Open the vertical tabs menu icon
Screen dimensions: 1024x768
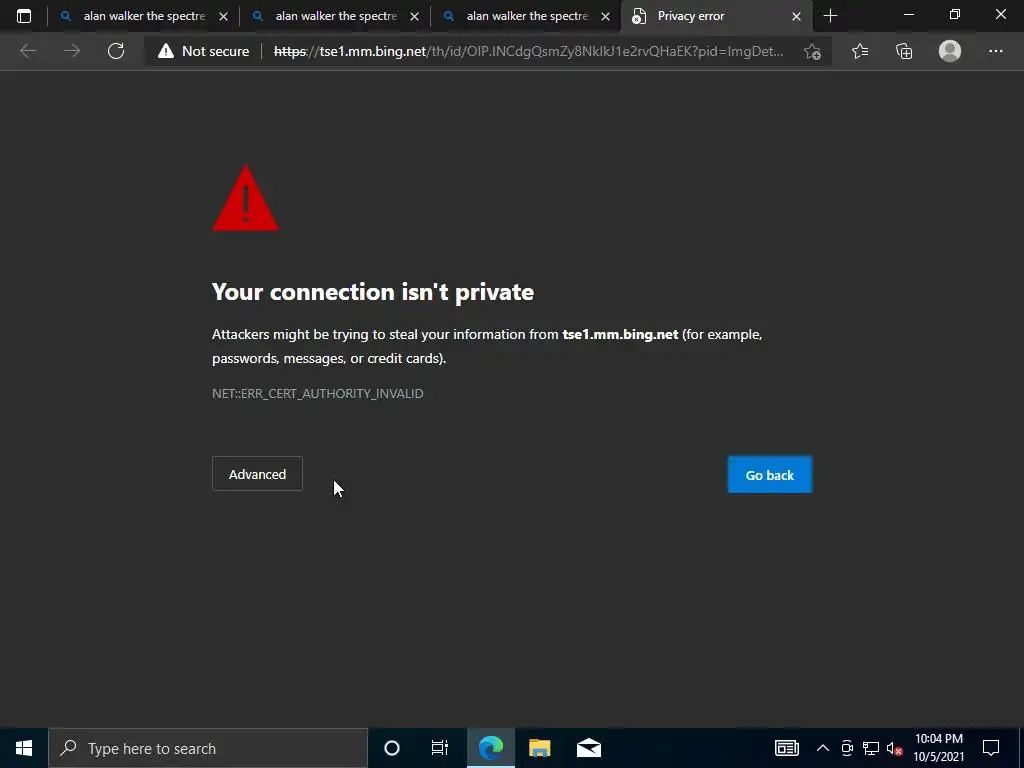pyautogui.click(x=24, y=16)
